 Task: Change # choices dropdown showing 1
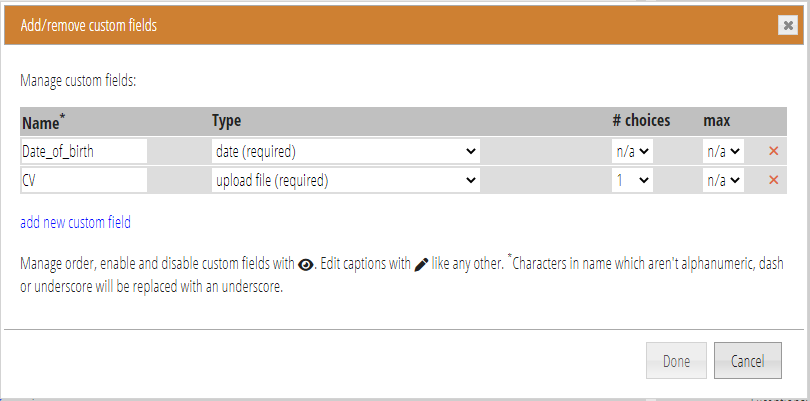coord(632,180)
